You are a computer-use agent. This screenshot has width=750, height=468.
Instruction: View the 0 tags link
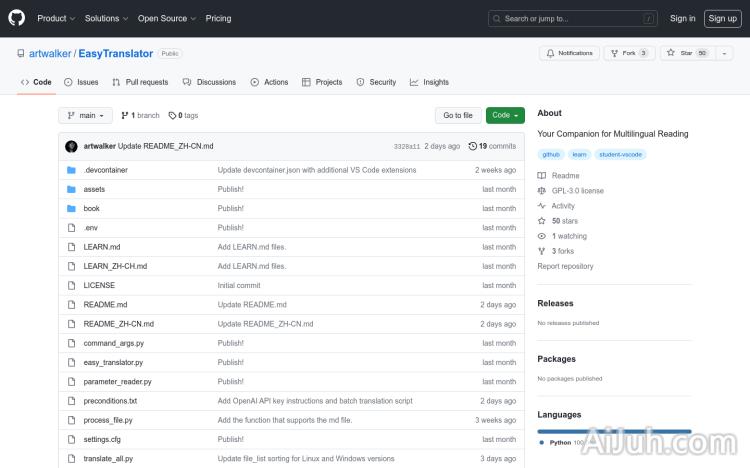coord(183,115)
